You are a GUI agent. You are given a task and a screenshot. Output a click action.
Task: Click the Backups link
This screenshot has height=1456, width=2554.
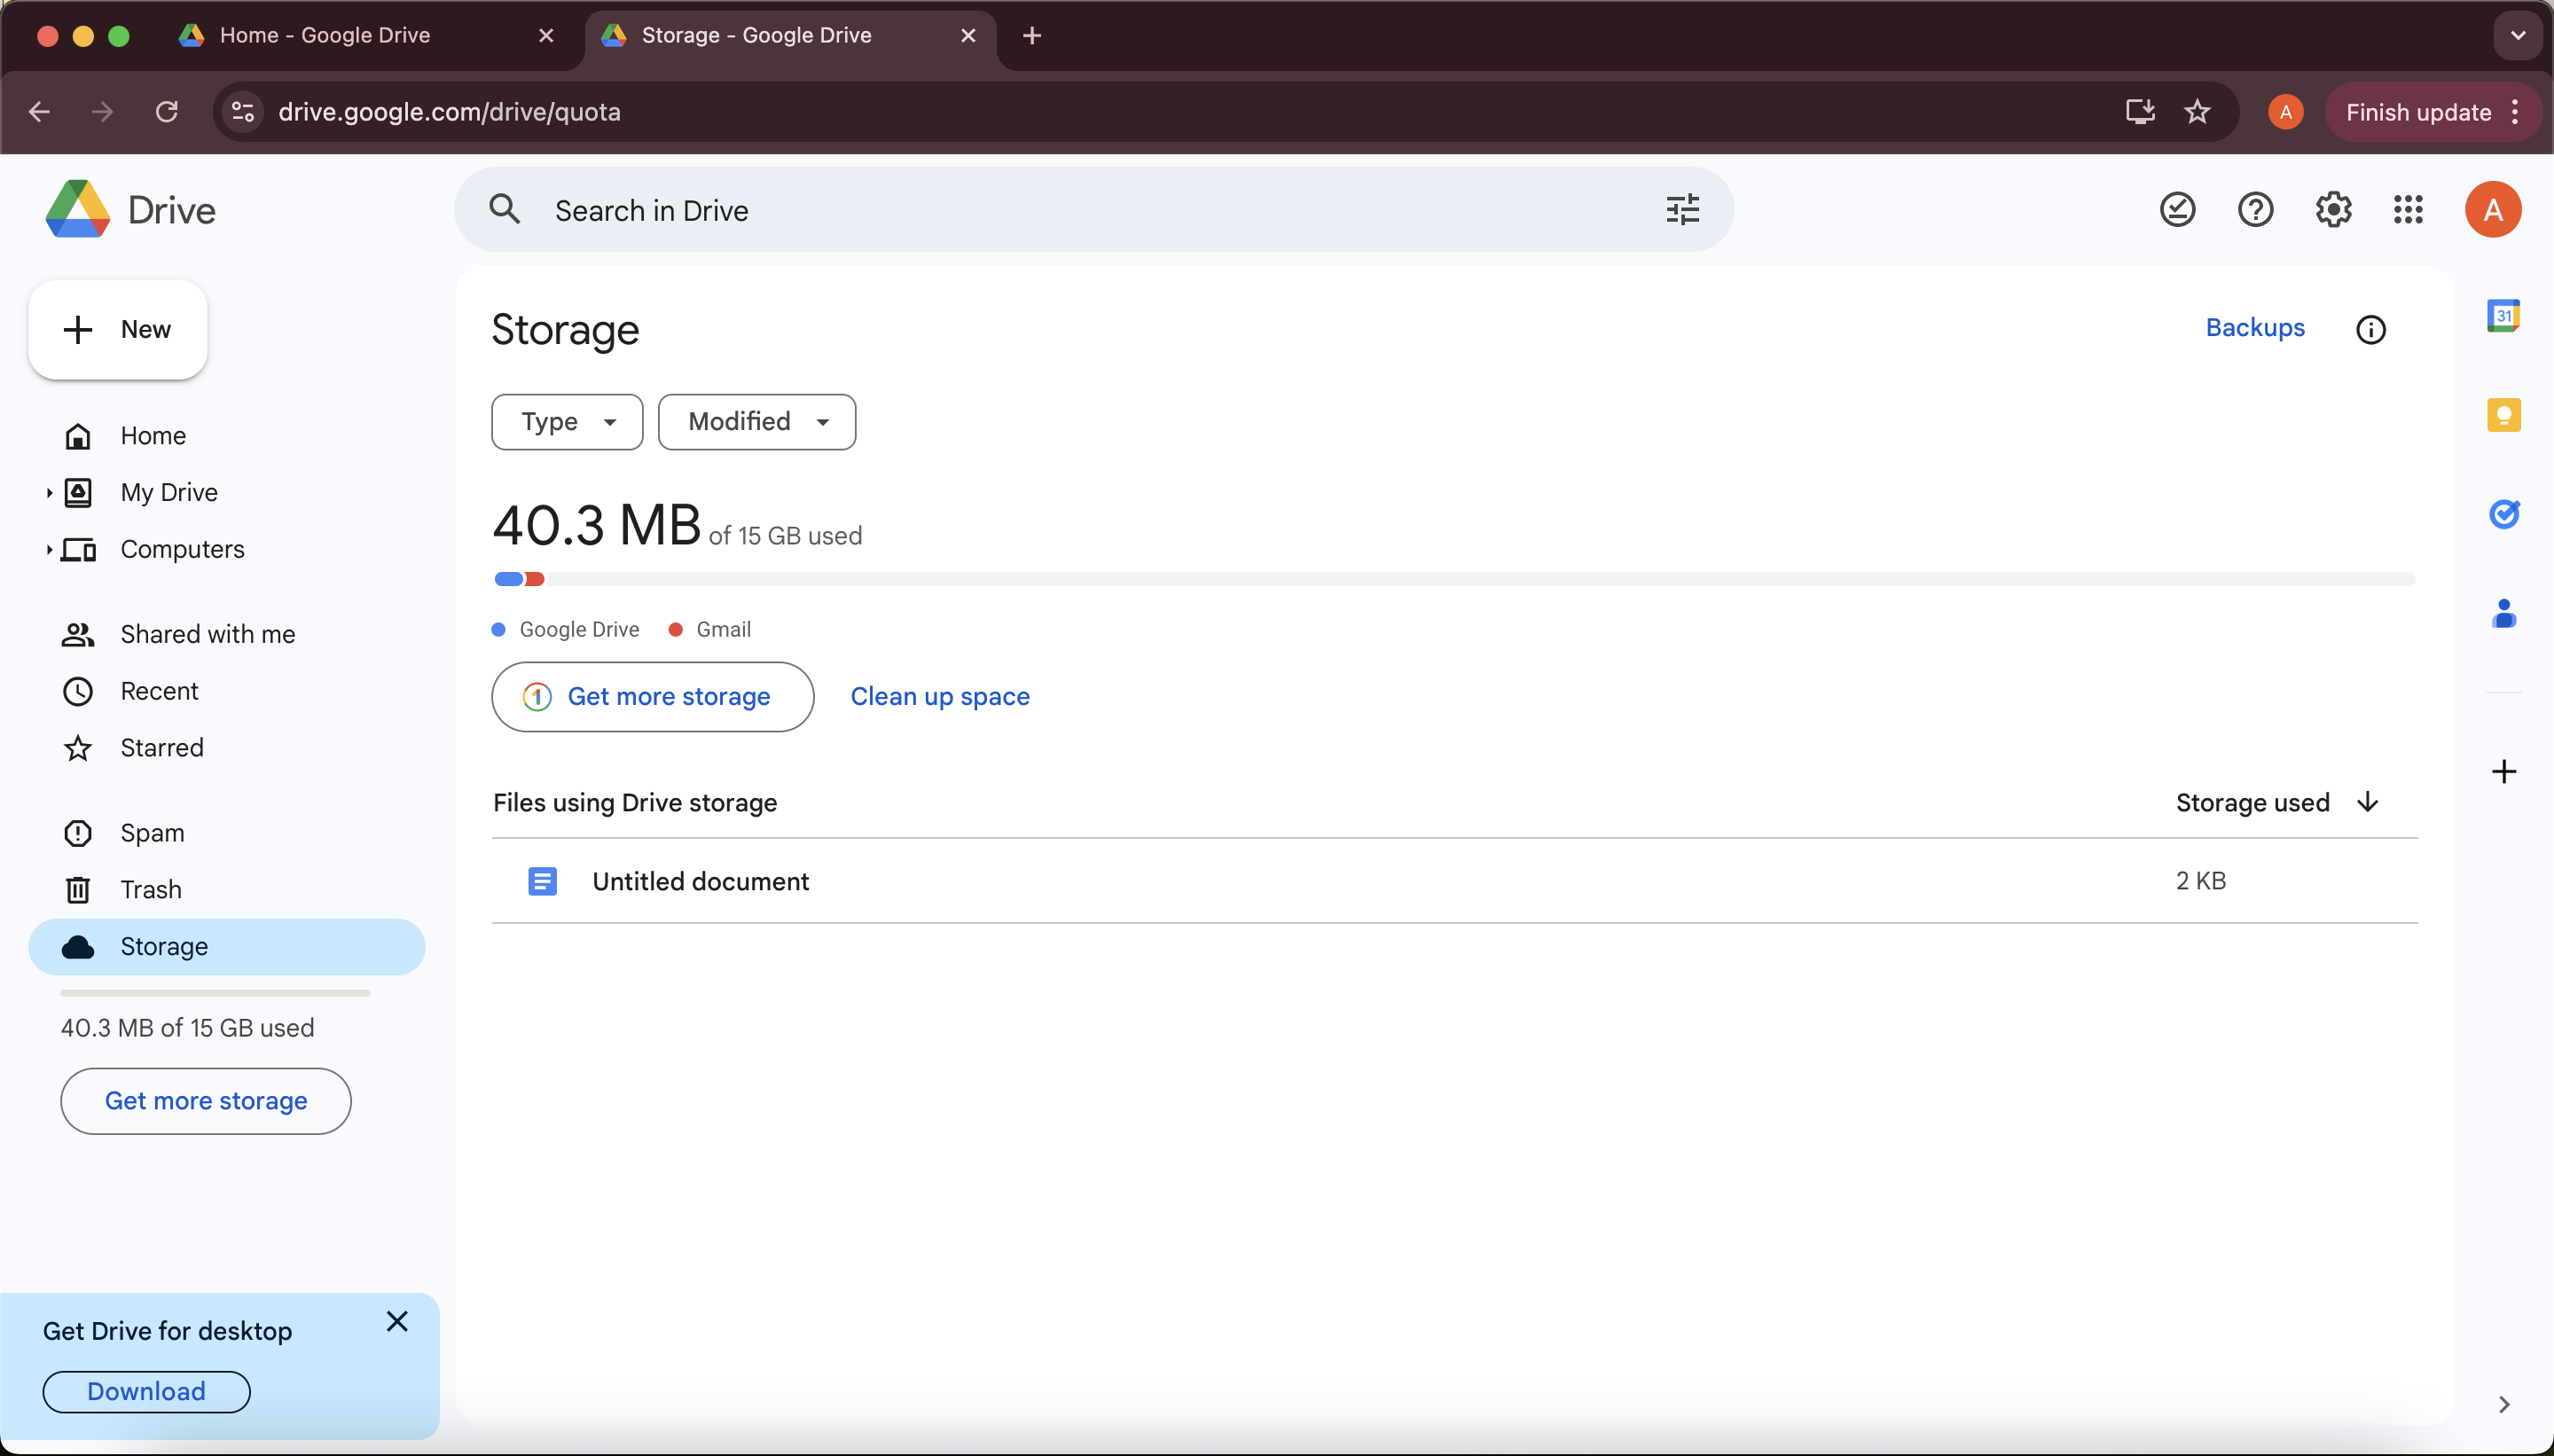coord(2254,328)
